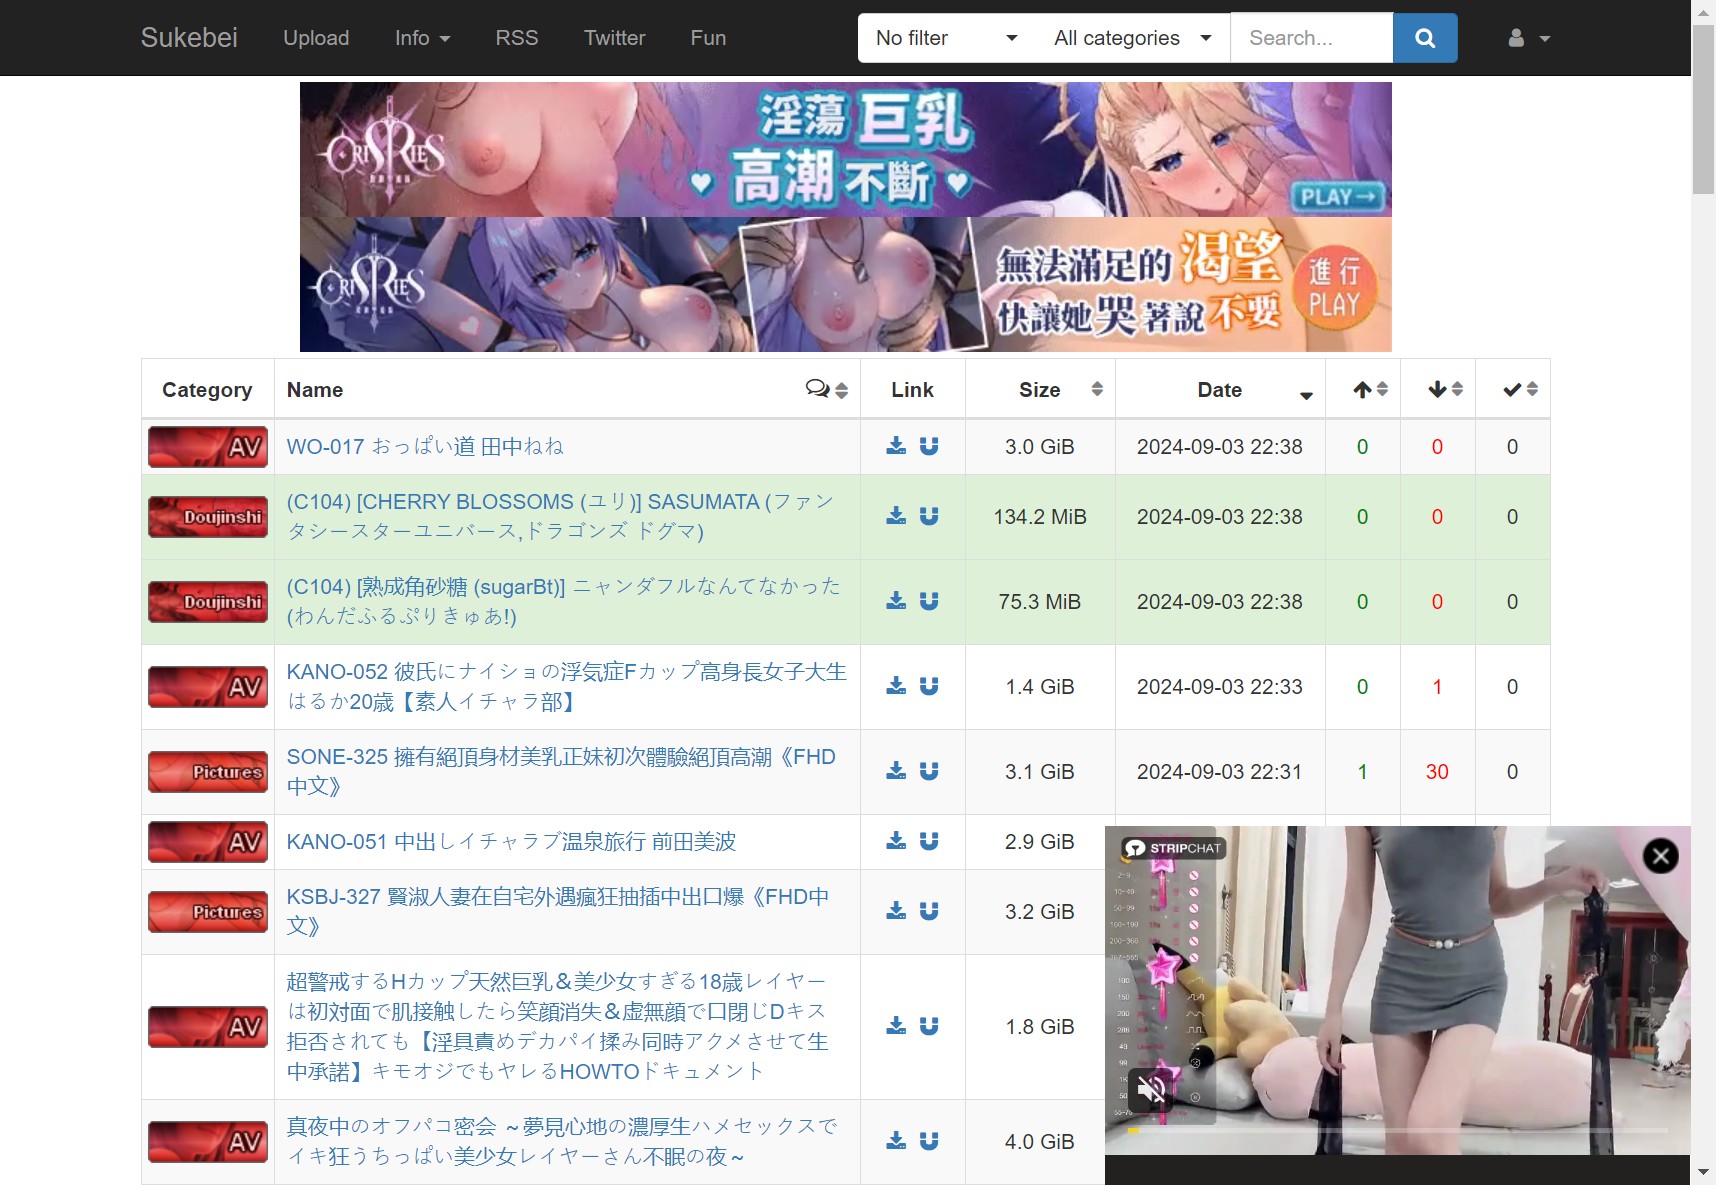Viewport: 1716px width, 1185px height.
Task: Open the user account dropdown menu
Action: [x=1528, y=38]
